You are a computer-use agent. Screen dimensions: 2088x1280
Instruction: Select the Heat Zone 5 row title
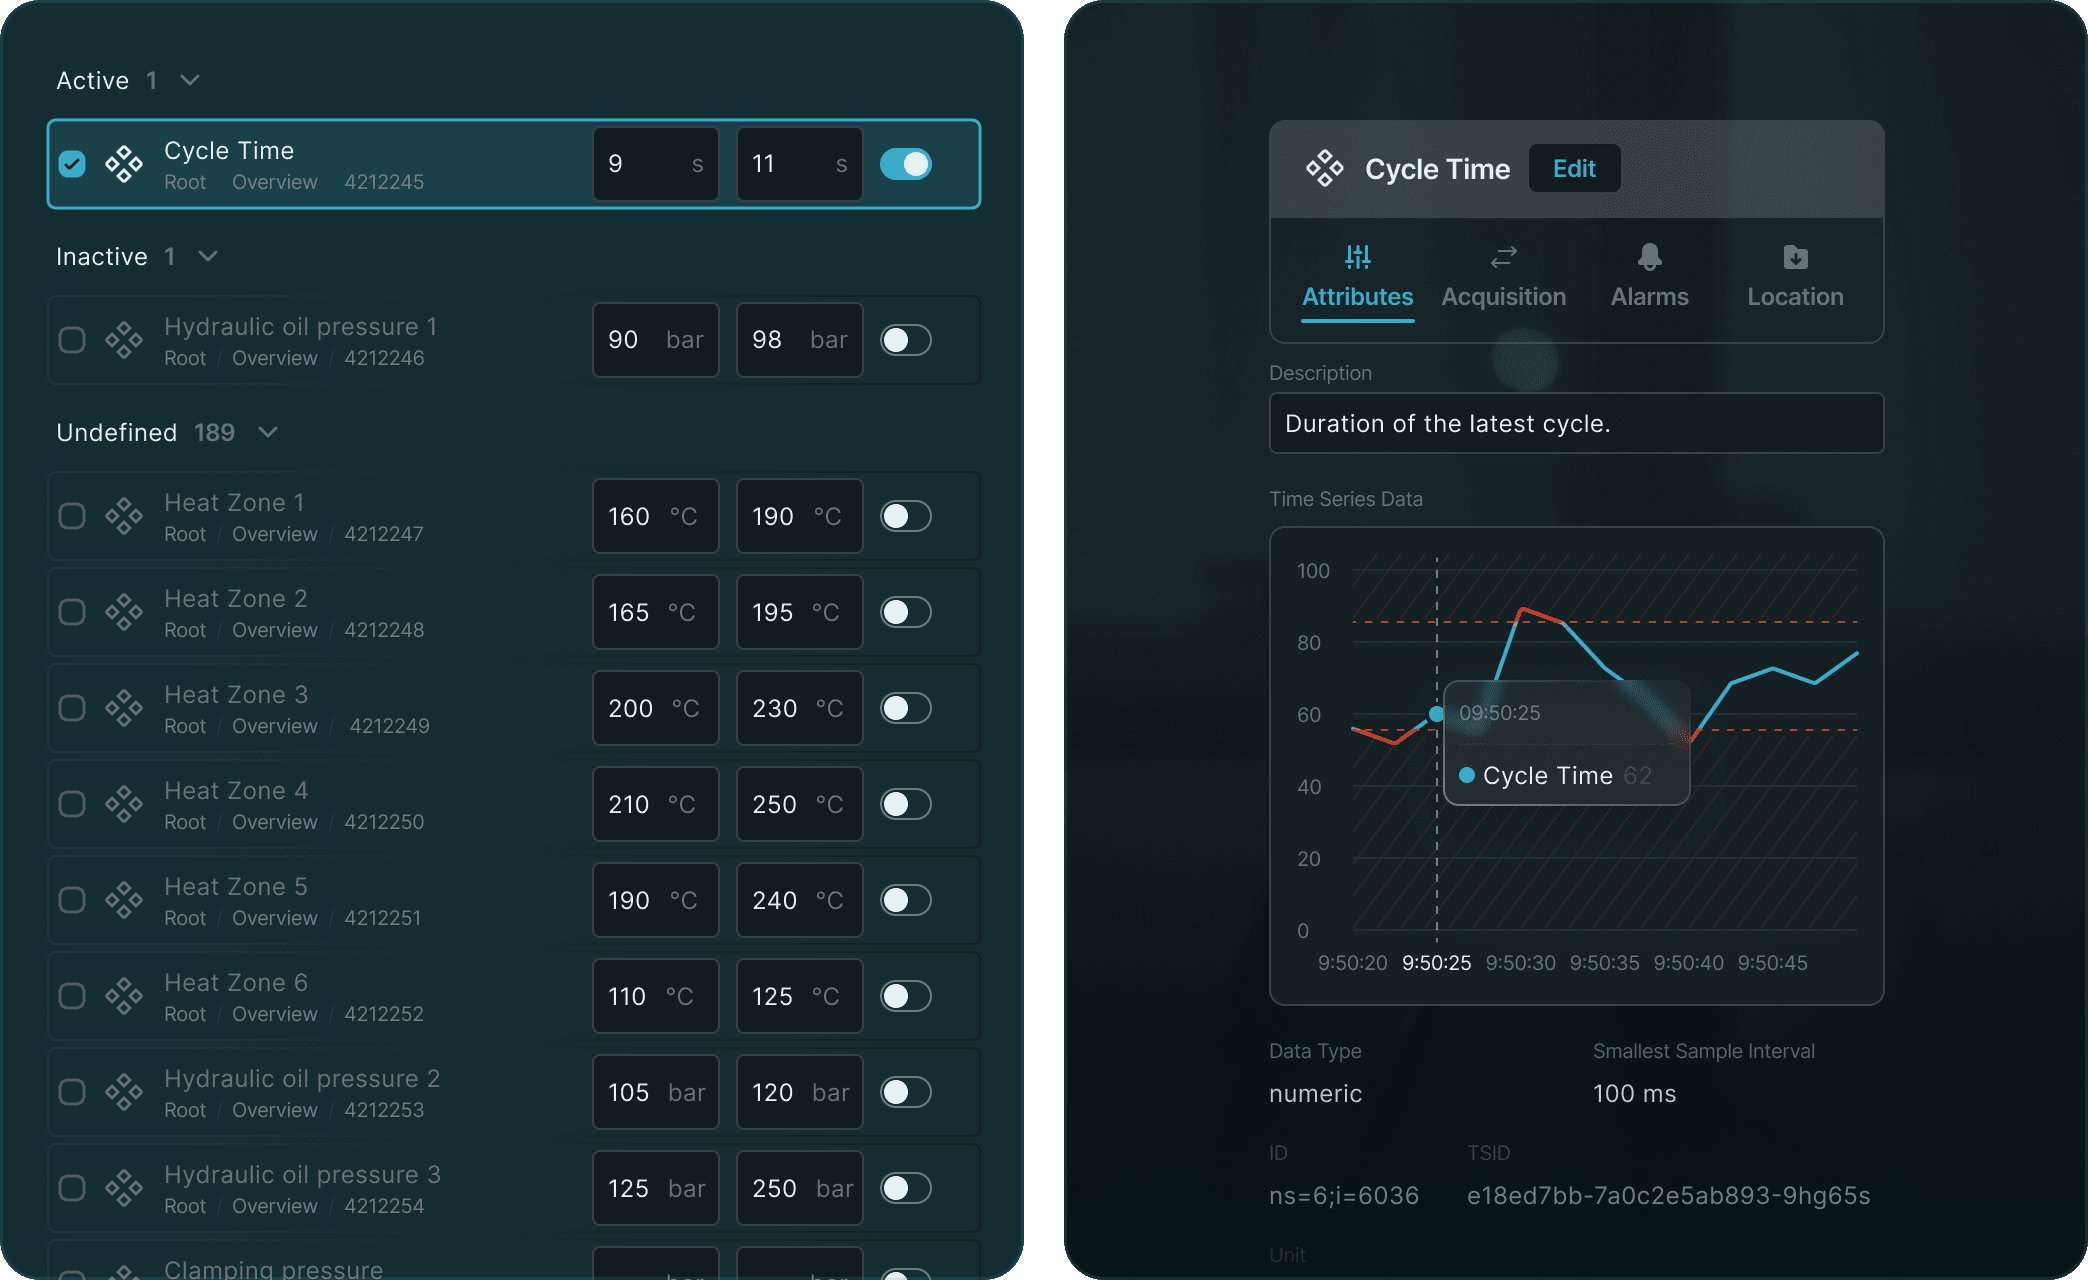pyautogui.click(x=236, y=887)
